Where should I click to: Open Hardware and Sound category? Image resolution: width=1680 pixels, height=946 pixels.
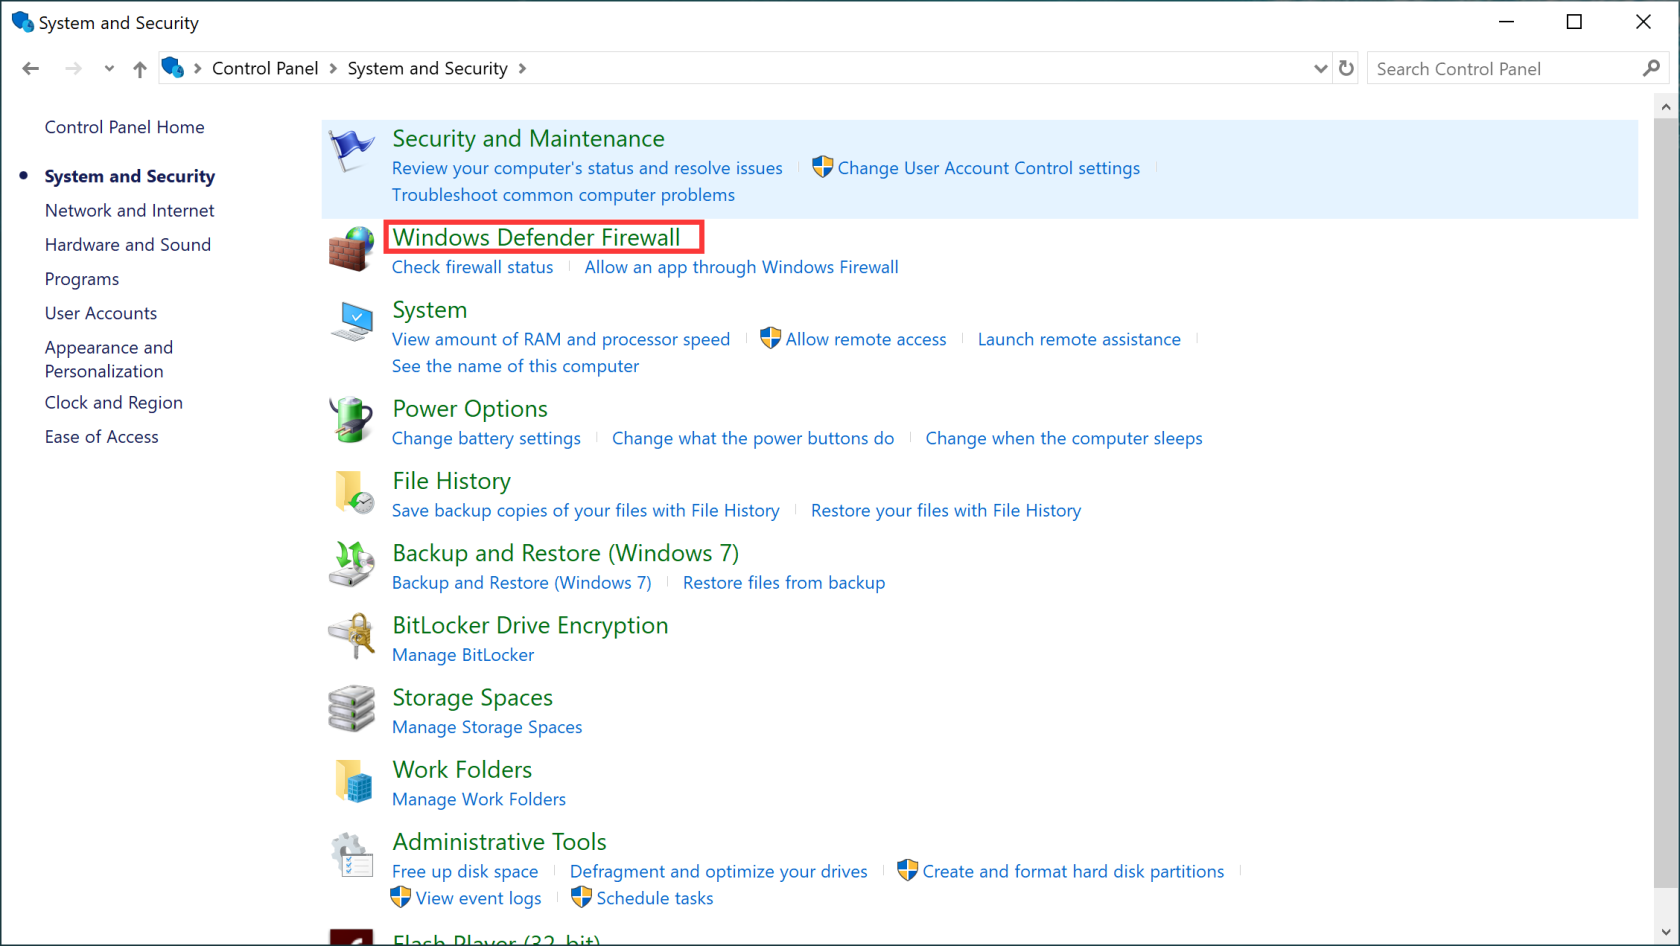point(127,244)
